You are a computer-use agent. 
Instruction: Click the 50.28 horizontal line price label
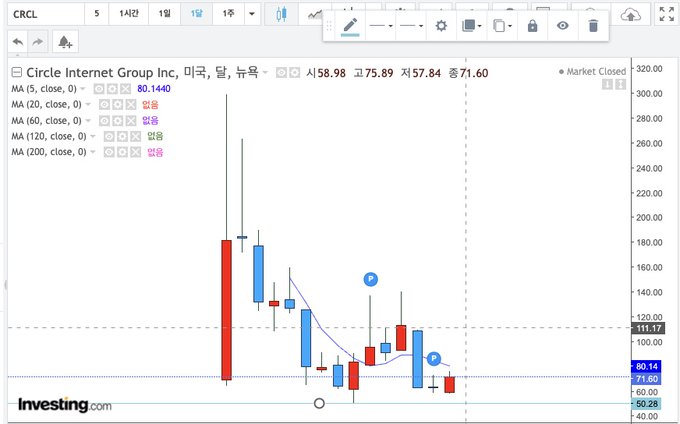(x=647, y=404)
